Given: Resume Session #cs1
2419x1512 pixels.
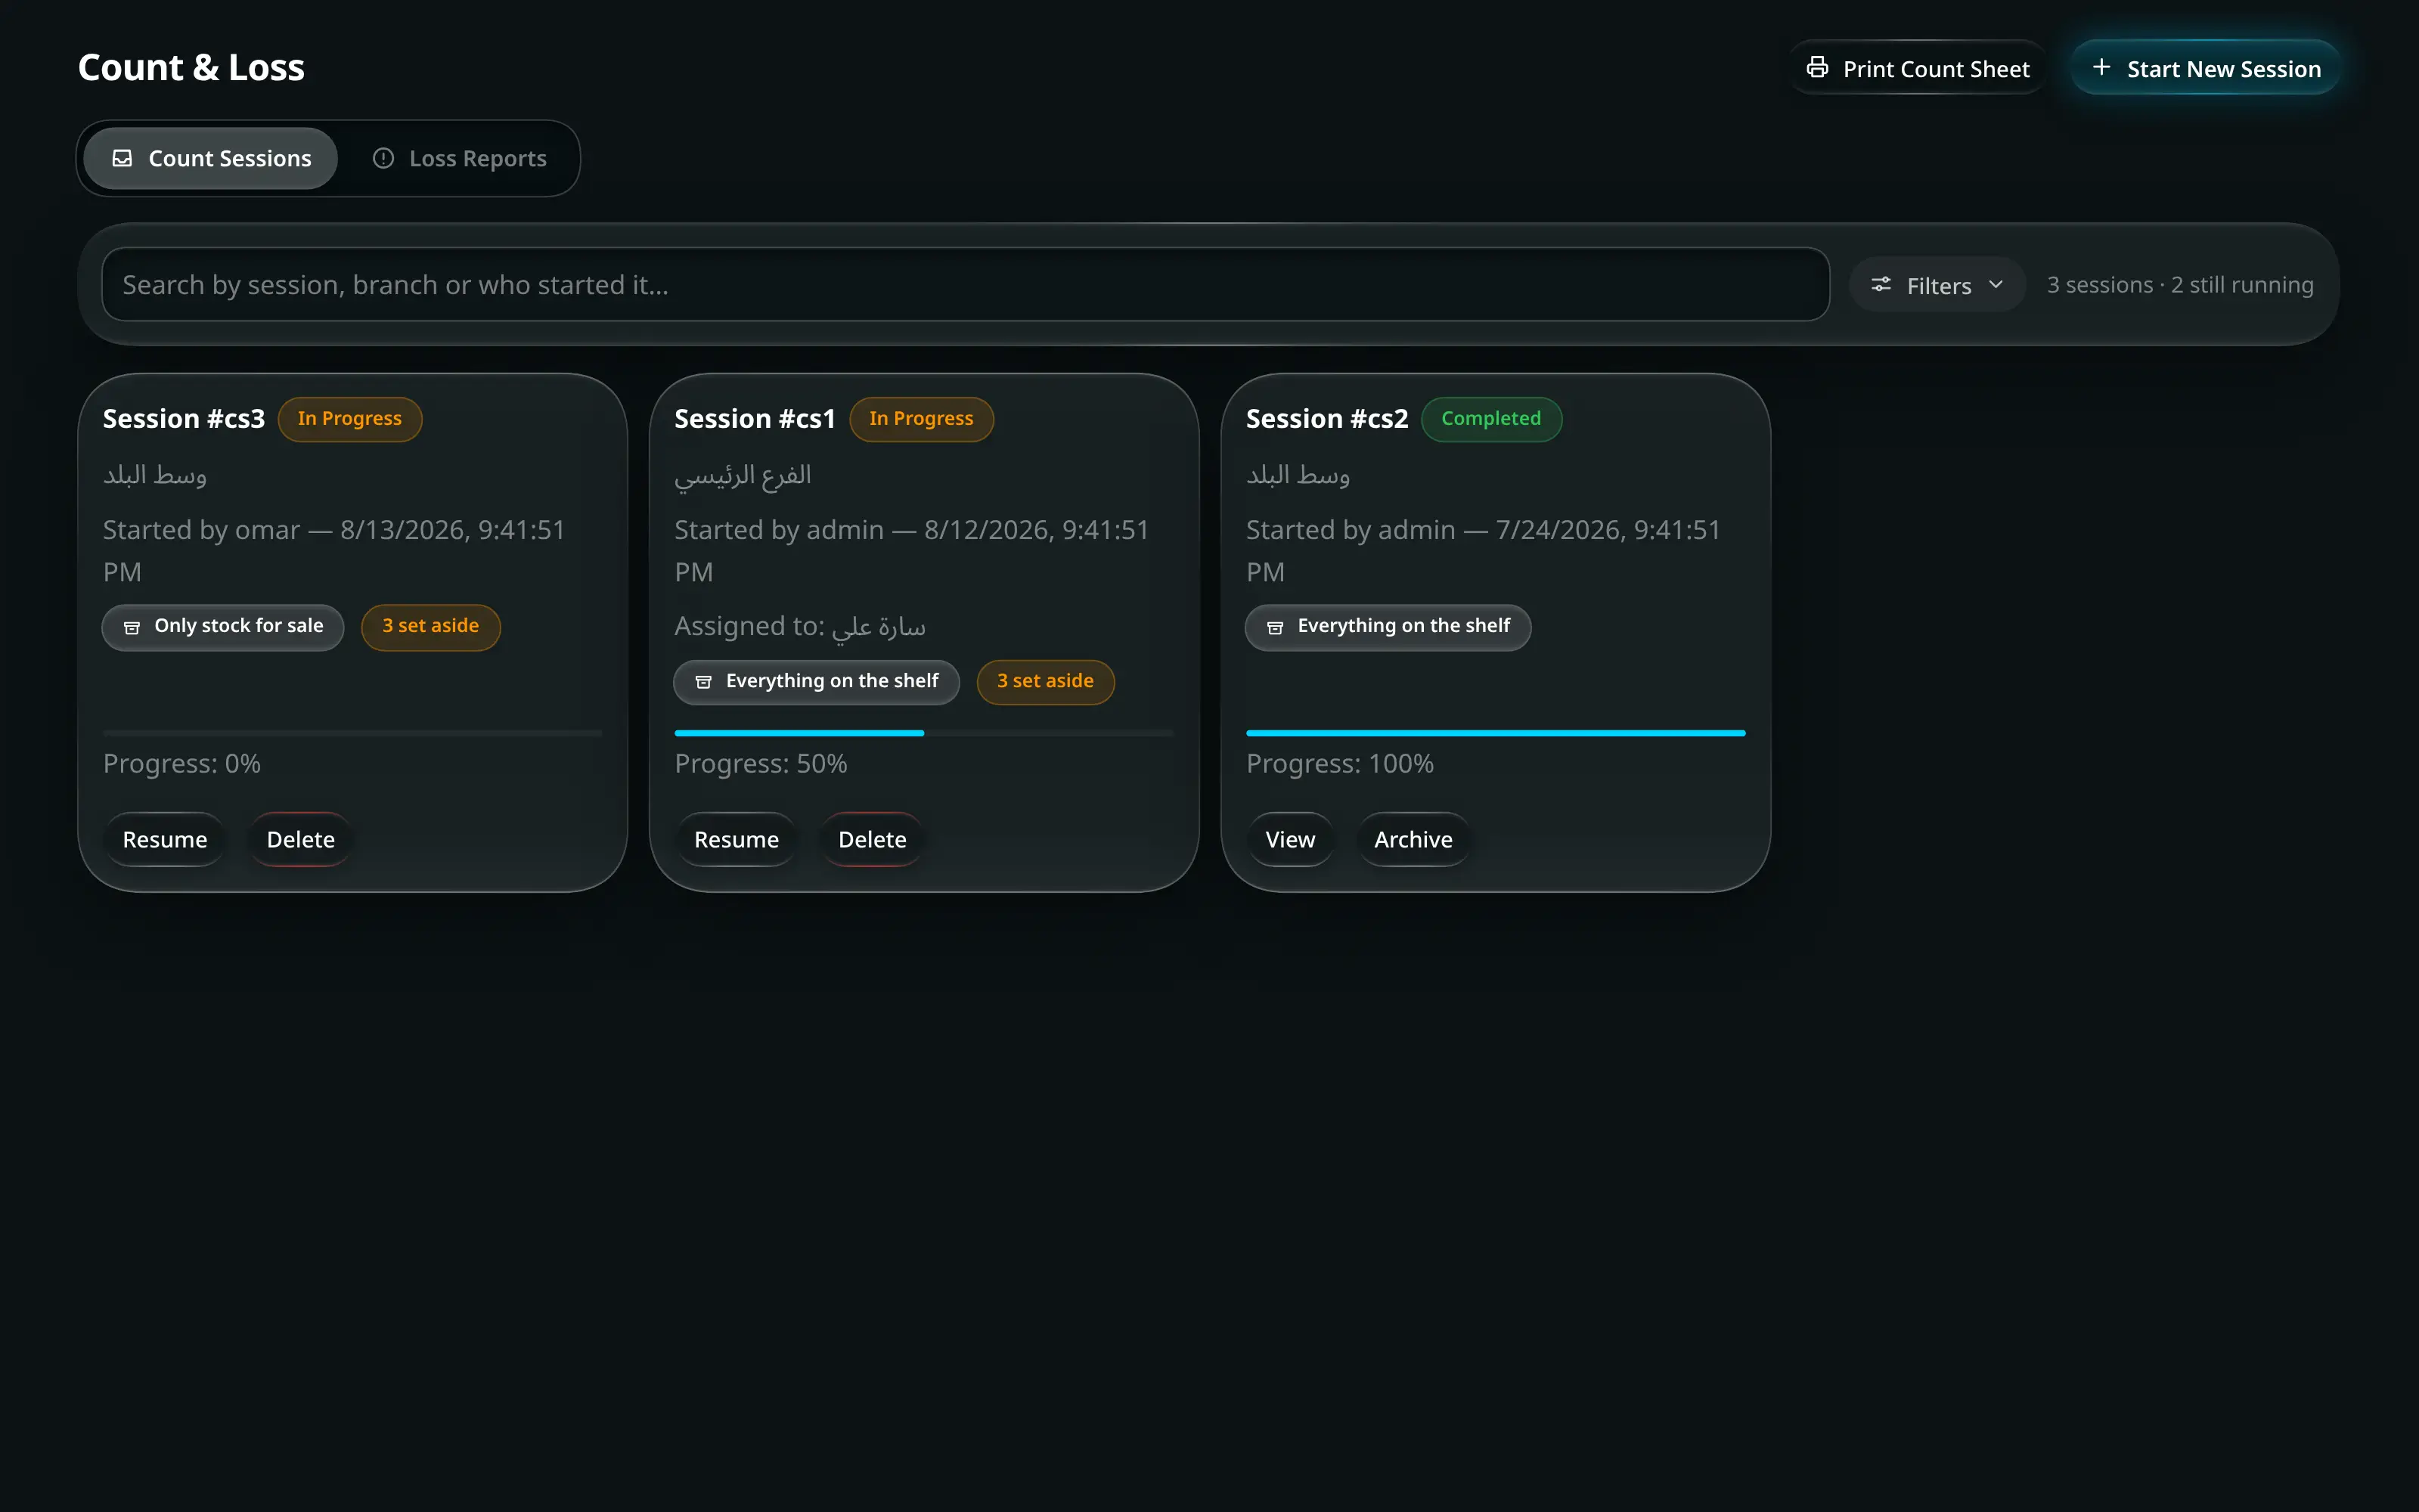Looking at the screenshot, I should tap(737, 839).
